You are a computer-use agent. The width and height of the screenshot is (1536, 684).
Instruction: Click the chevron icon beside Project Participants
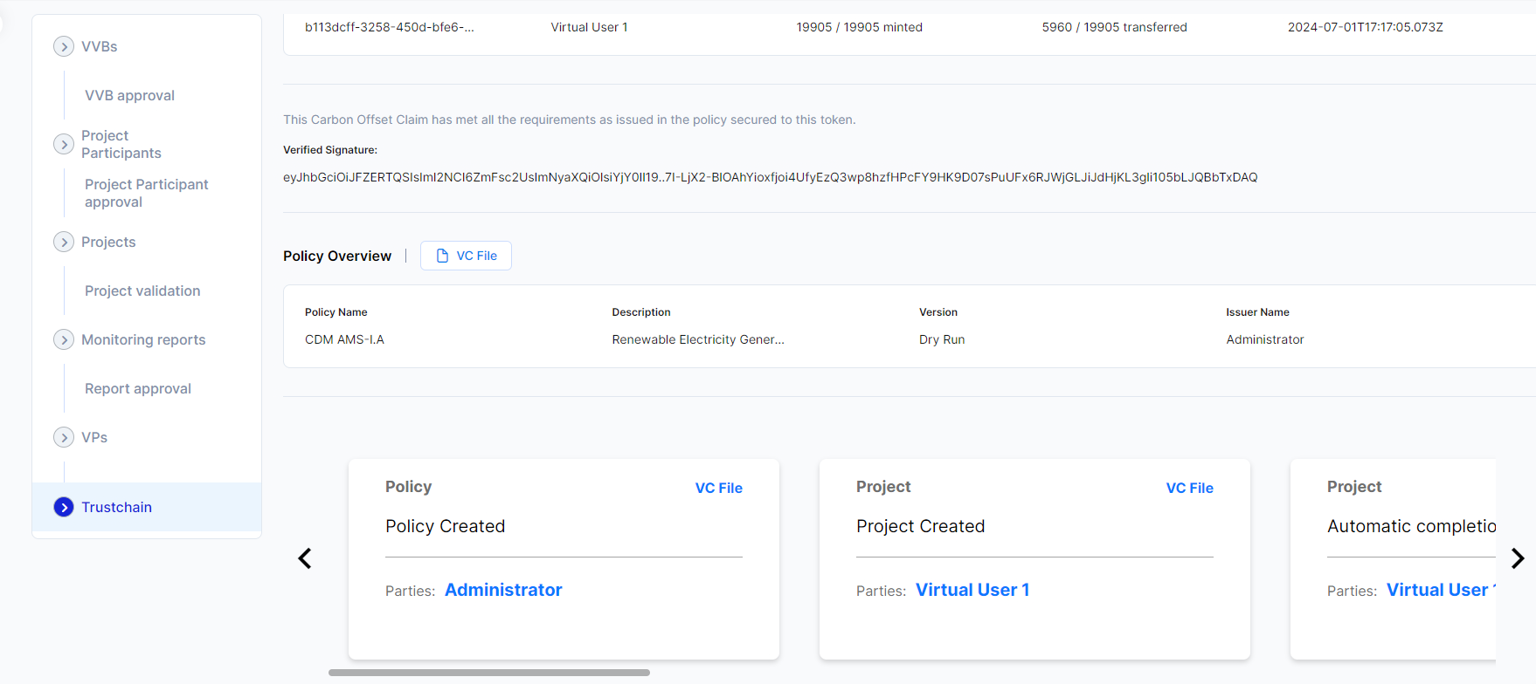coord(64,145)
